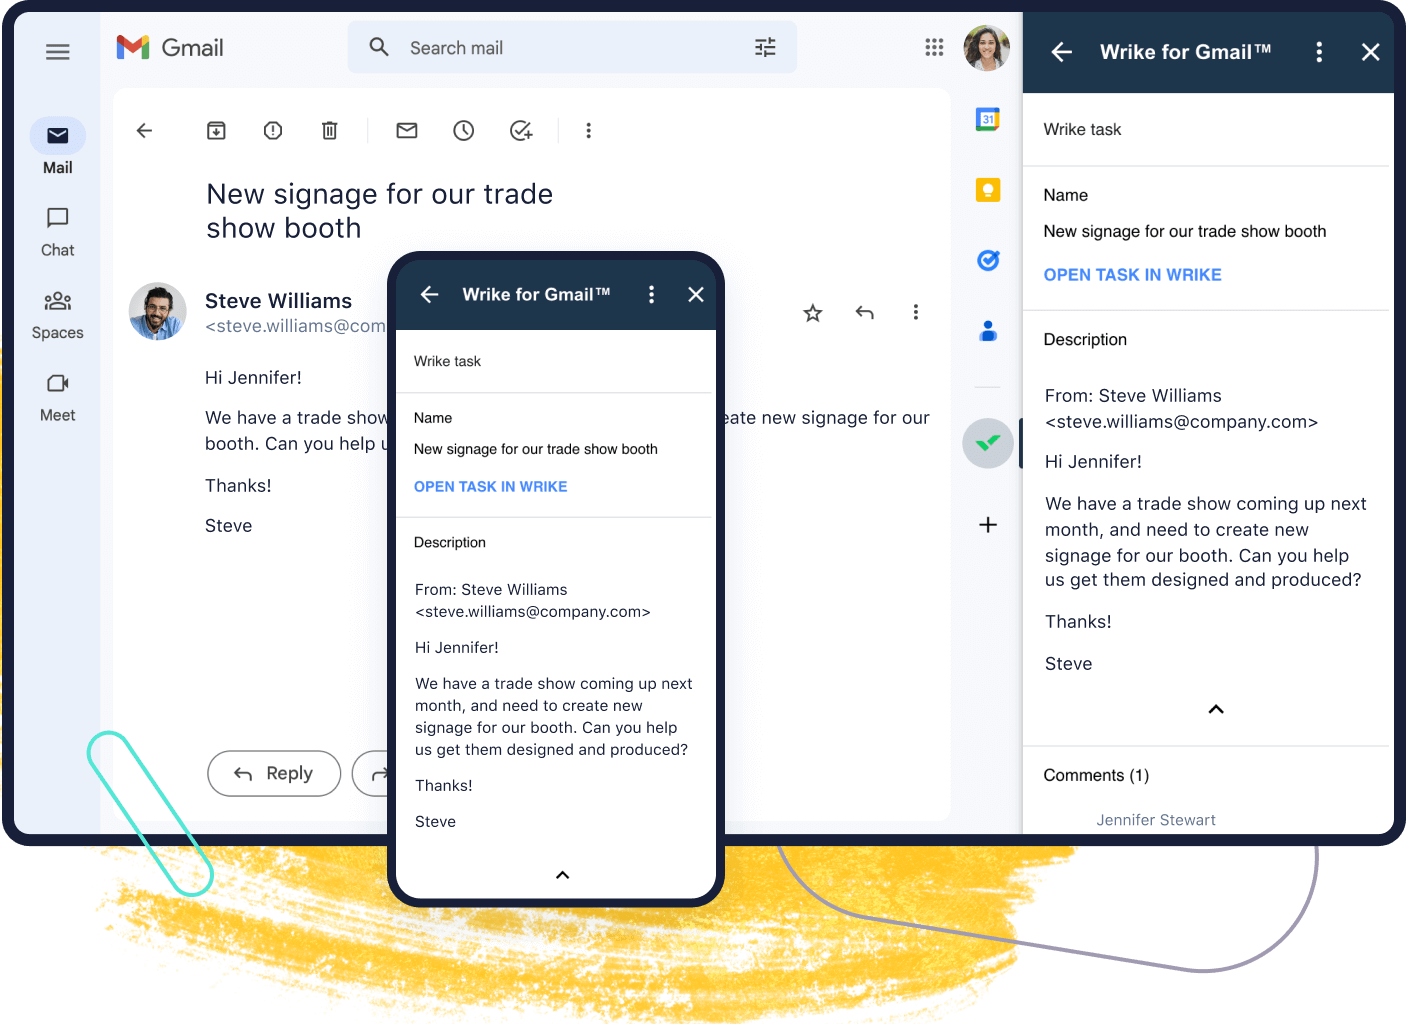Close the mobile Wrike popup

tap(696, 294)
